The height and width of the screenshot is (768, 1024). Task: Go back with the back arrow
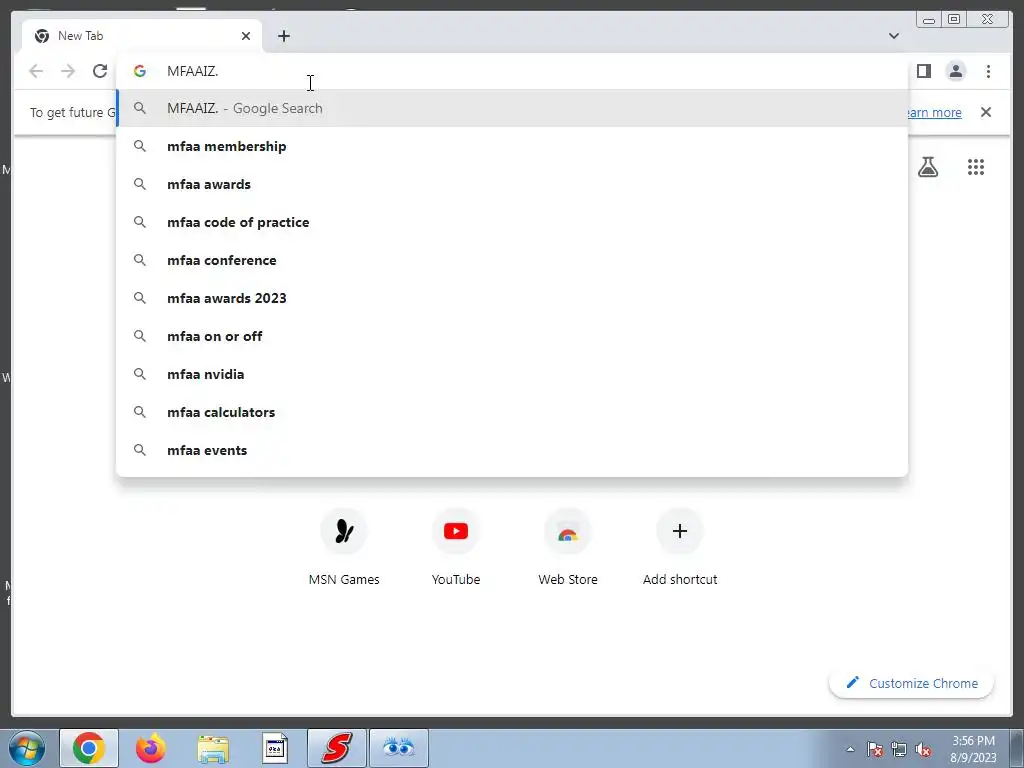pyautogui.click(x=36, y=71)
